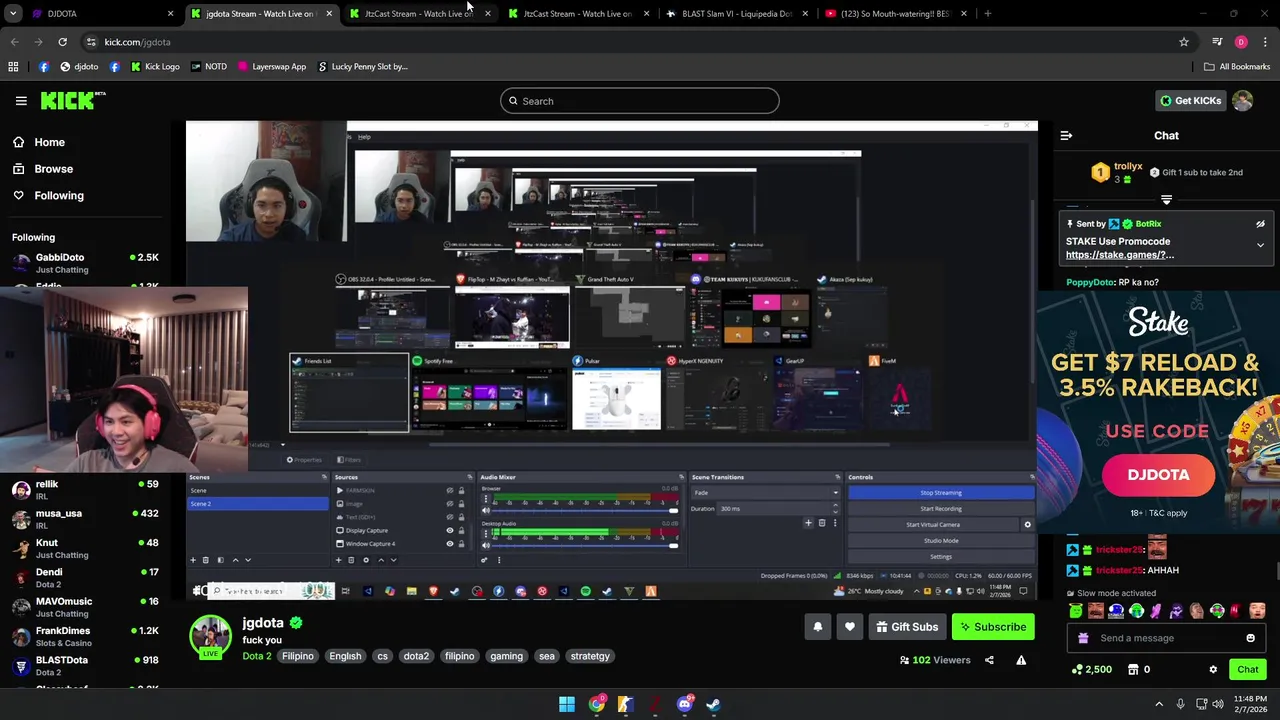Open the jgdota channel avatar
The image size is (1280, 720).
[211, 637]
